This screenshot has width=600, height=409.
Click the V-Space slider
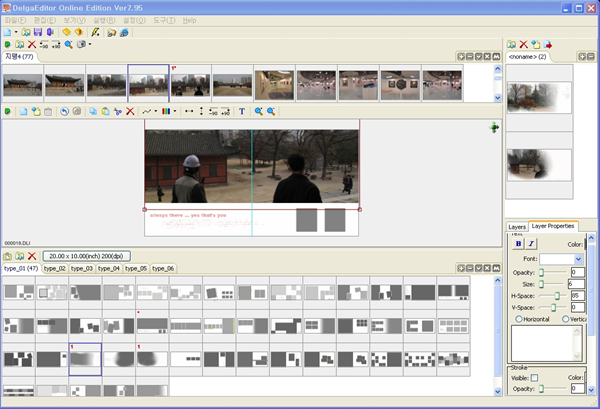(553, 307)
